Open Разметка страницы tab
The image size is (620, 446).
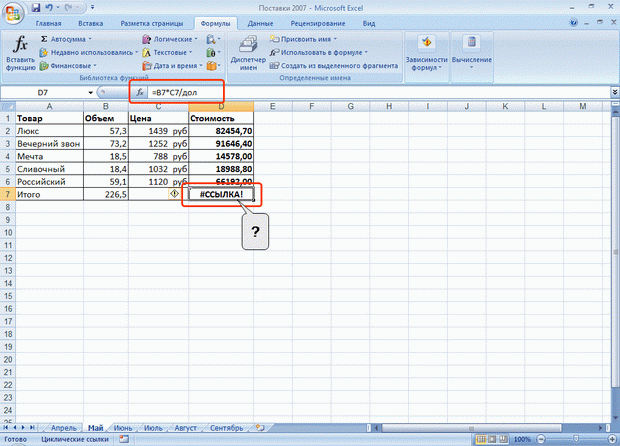pyautogui.click(x=152, y=23)
